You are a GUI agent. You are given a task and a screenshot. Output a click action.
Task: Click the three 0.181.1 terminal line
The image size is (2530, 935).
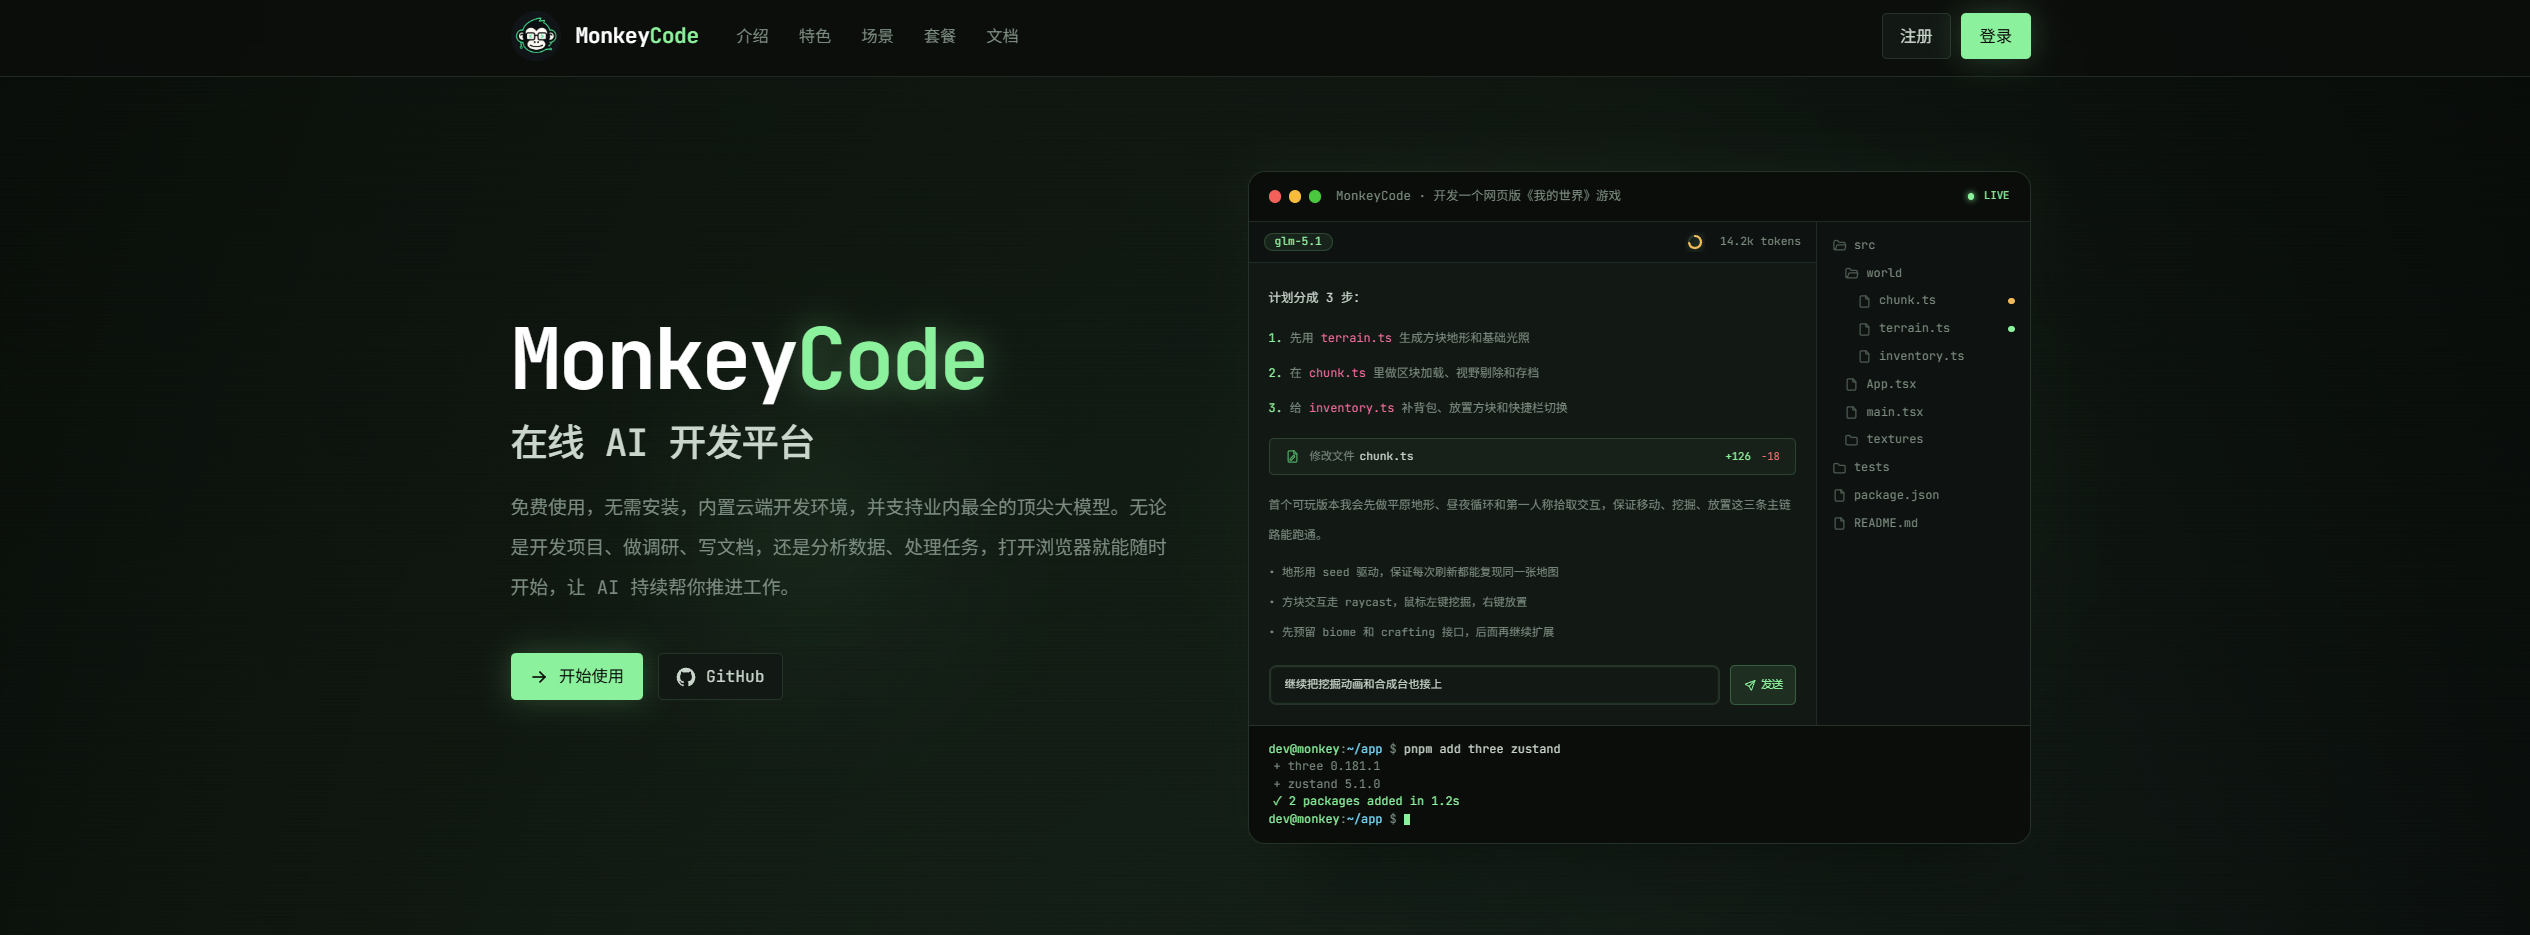pos(1327,766)
